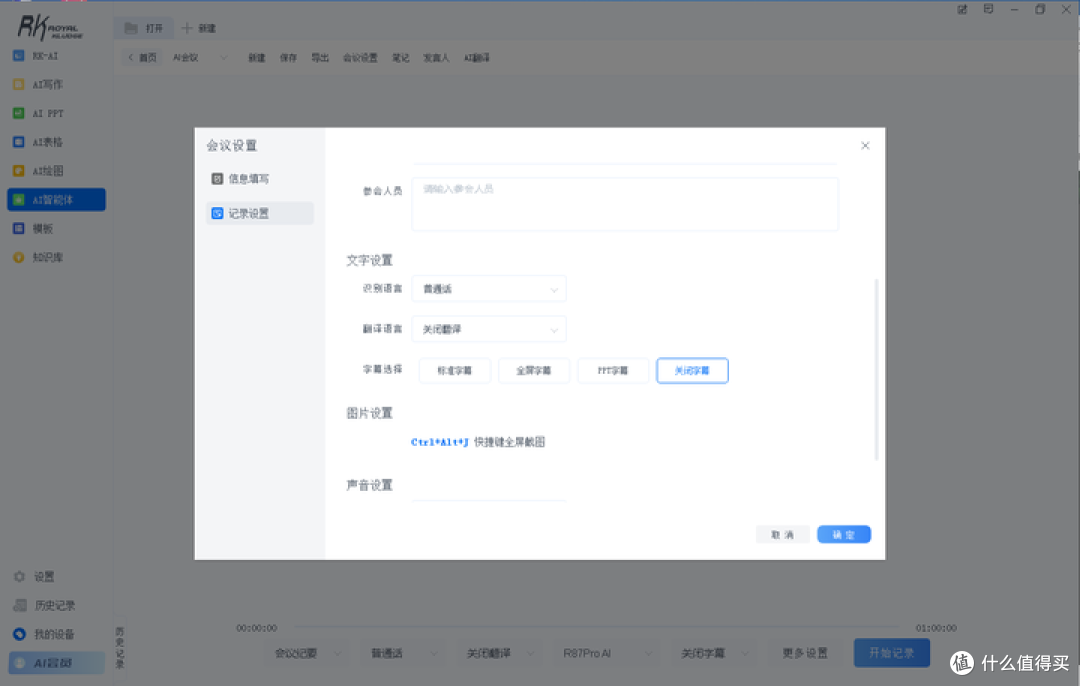Click the dialog vertical scrollbar

coord(876,369)
